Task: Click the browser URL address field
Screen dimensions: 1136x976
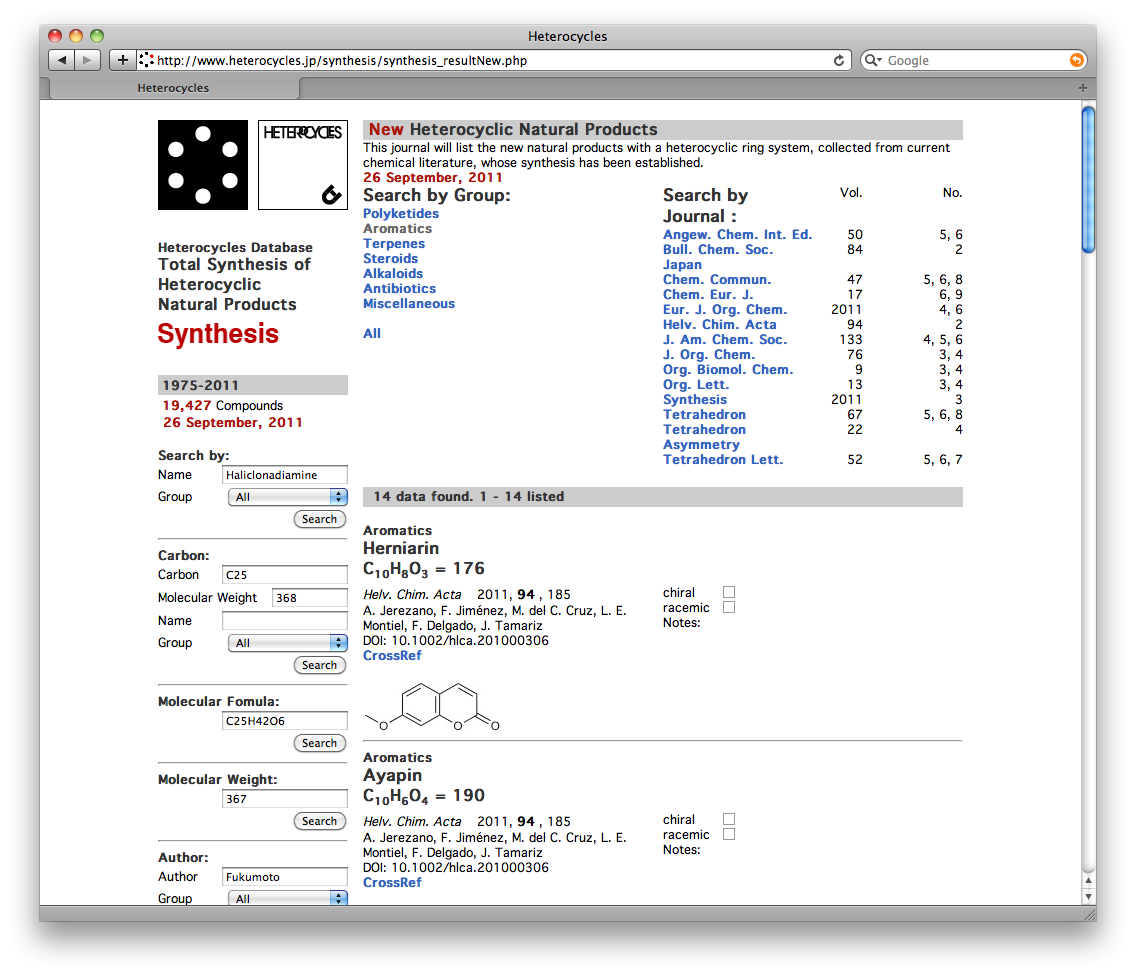Action: (493, 60)
